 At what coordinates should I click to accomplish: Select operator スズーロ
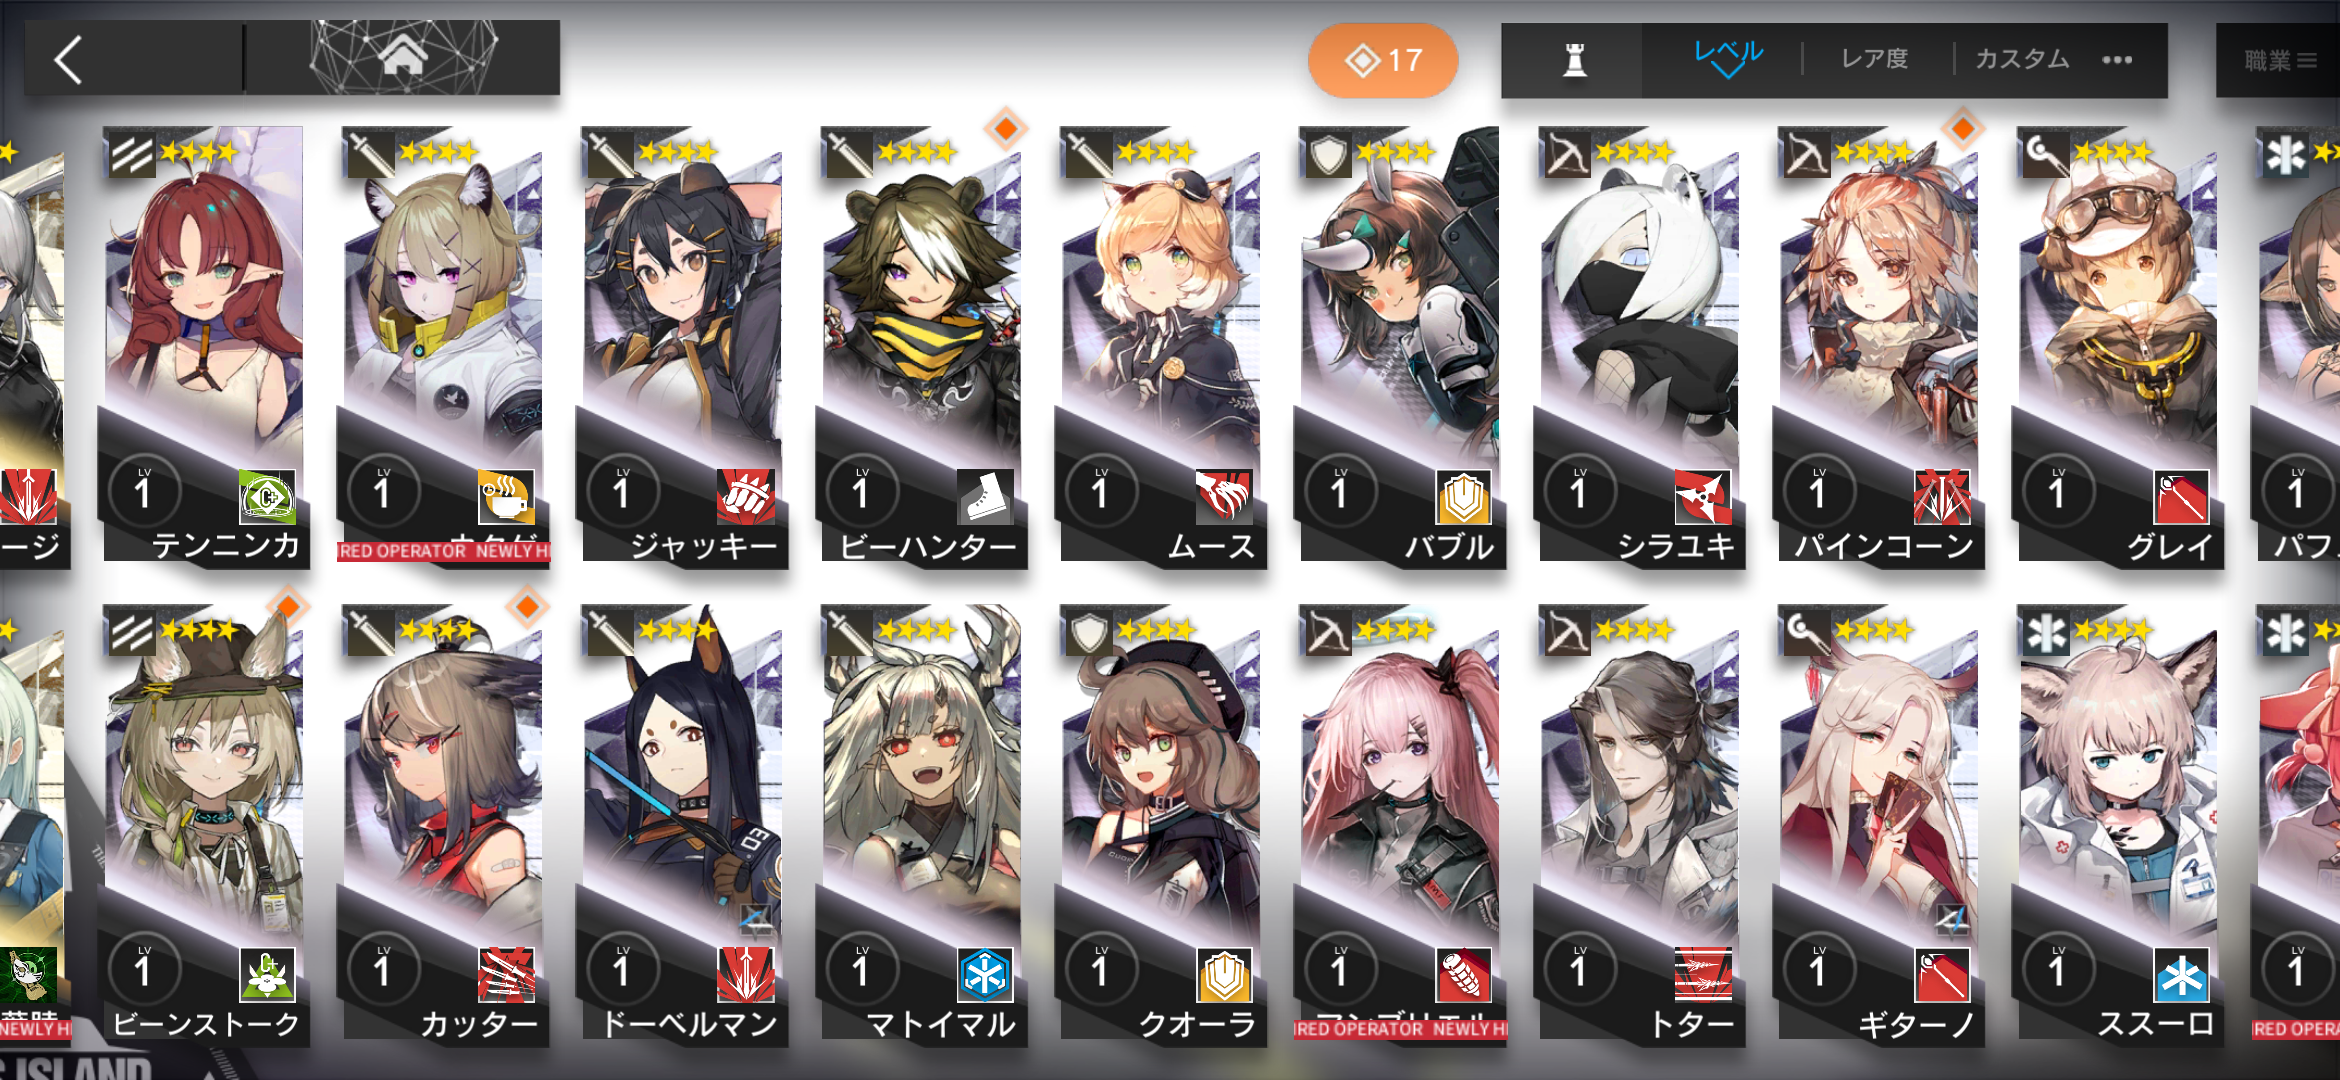click(2117, 823)
